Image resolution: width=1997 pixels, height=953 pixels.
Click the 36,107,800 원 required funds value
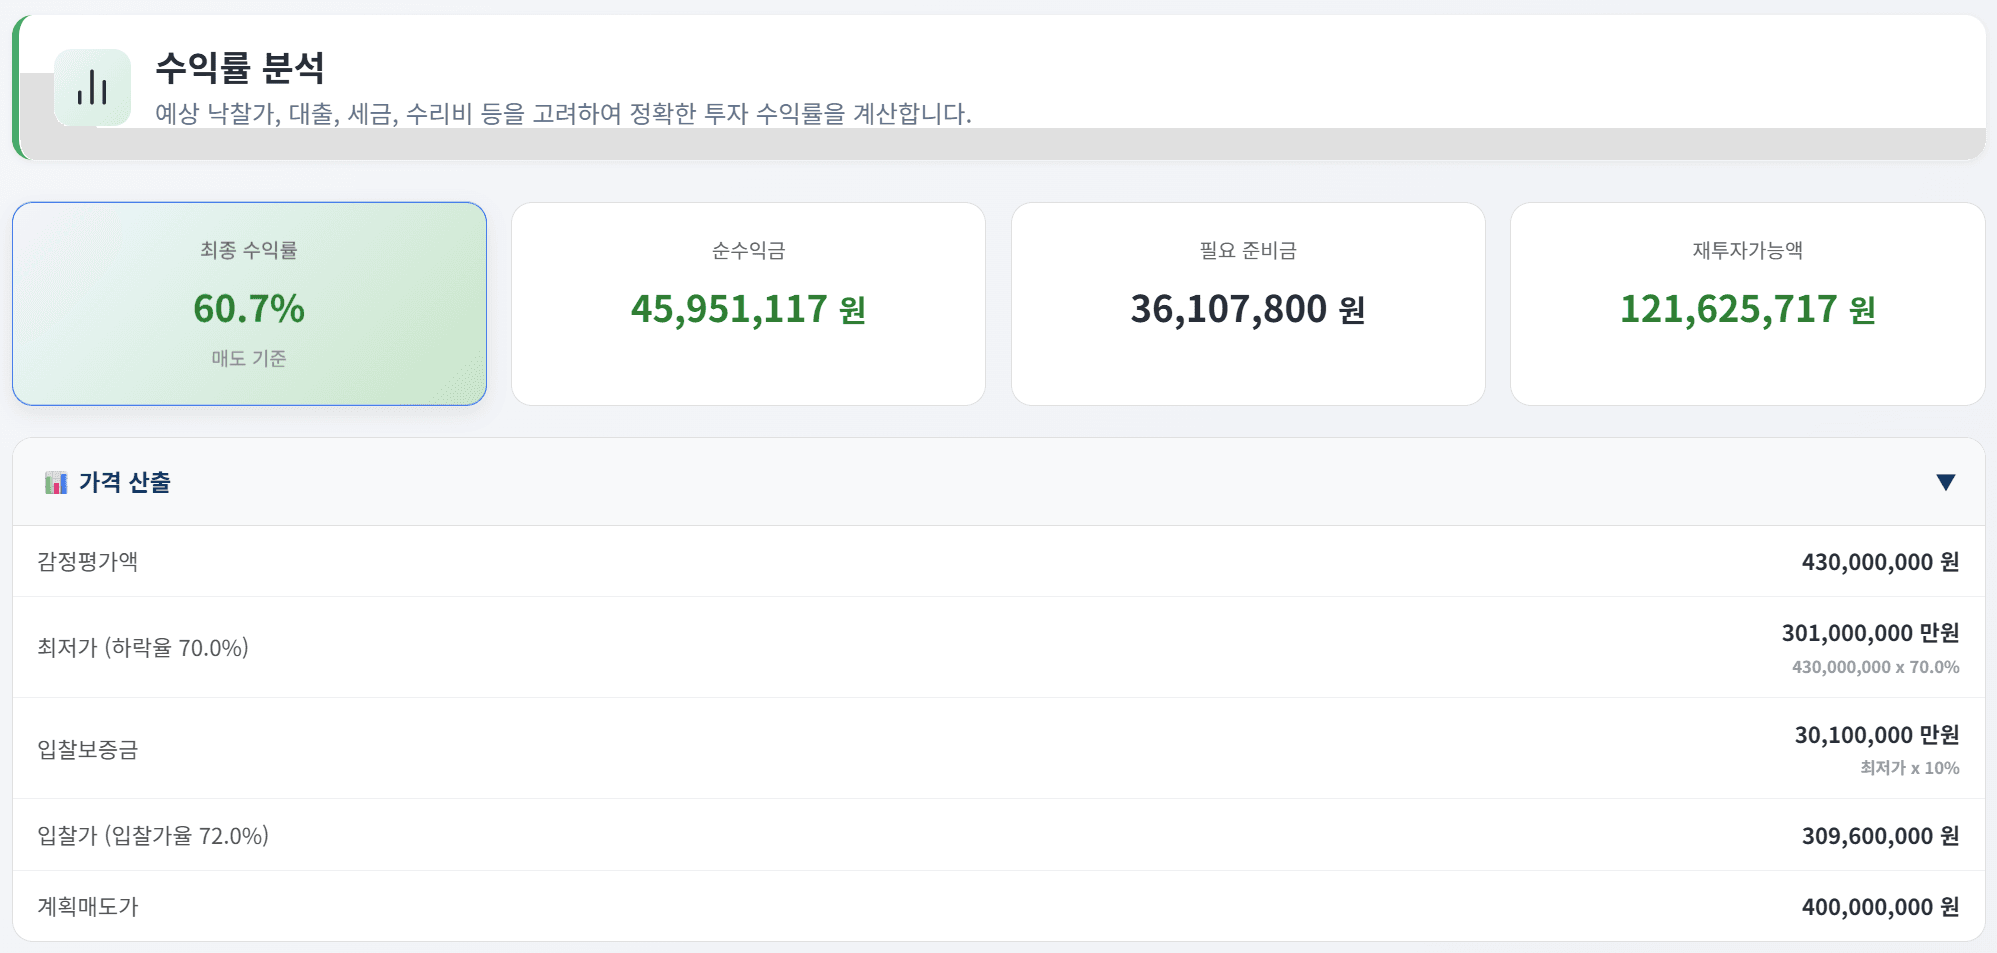click(x=1249, y=309)
